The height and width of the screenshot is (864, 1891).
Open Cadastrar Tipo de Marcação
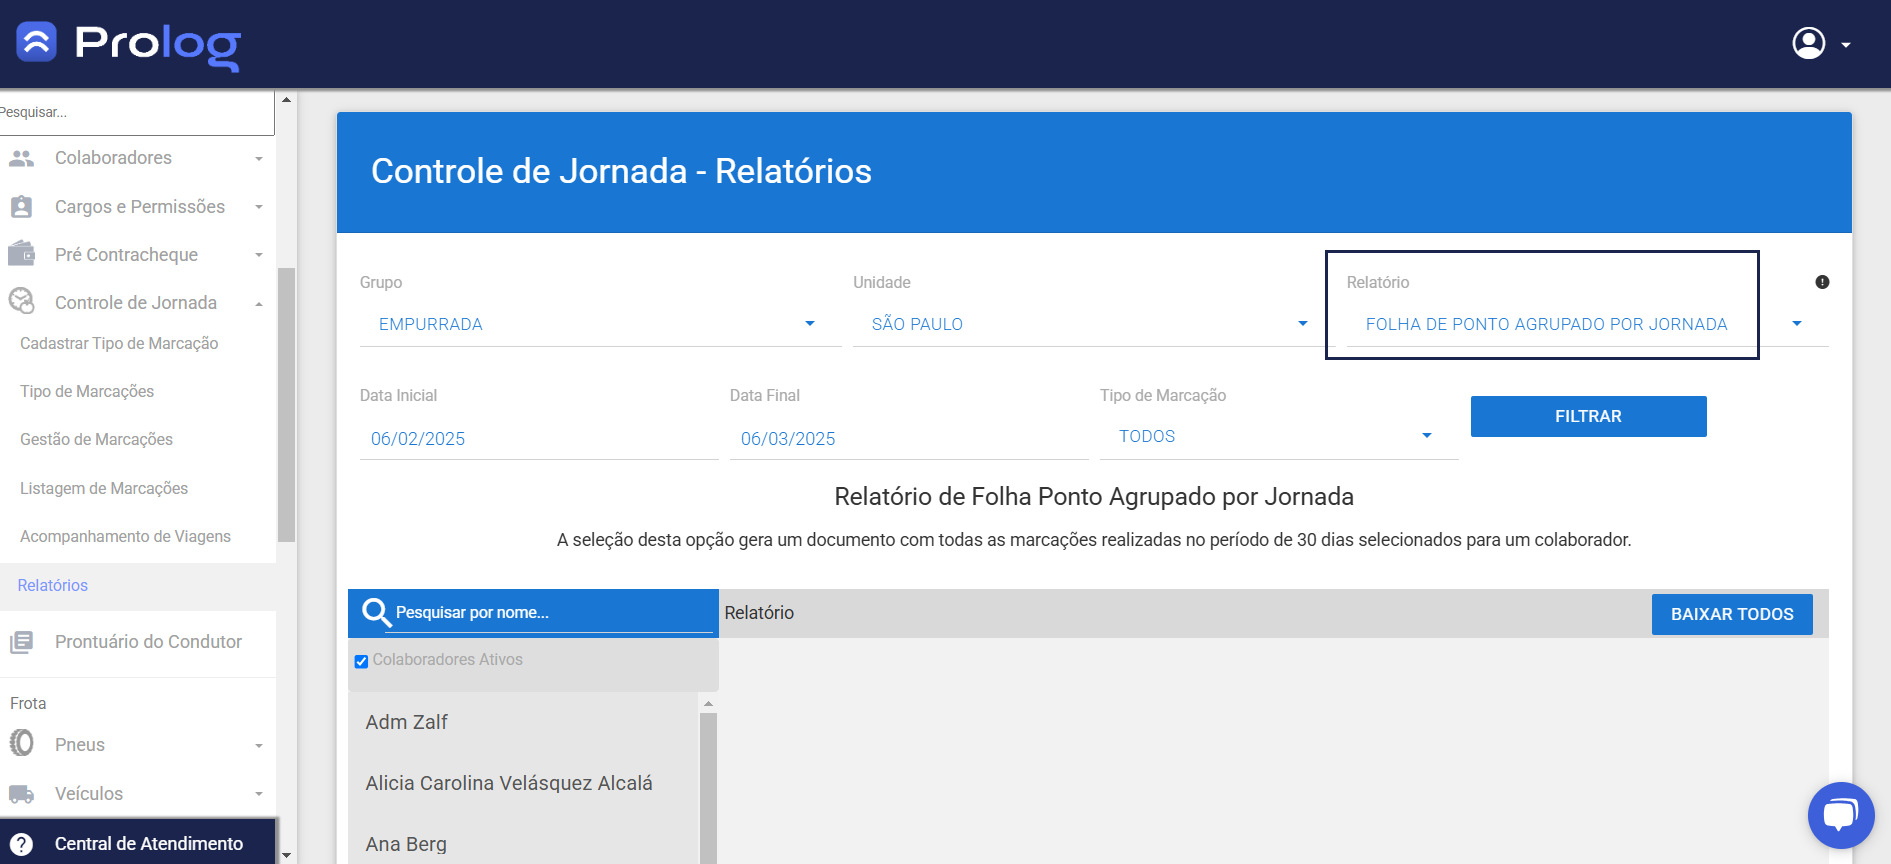click(x=119, y=343)
